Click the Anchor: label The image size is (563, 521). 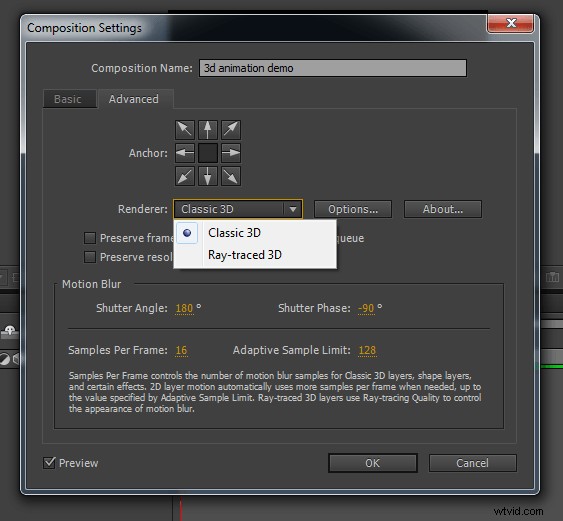point(148,153)
